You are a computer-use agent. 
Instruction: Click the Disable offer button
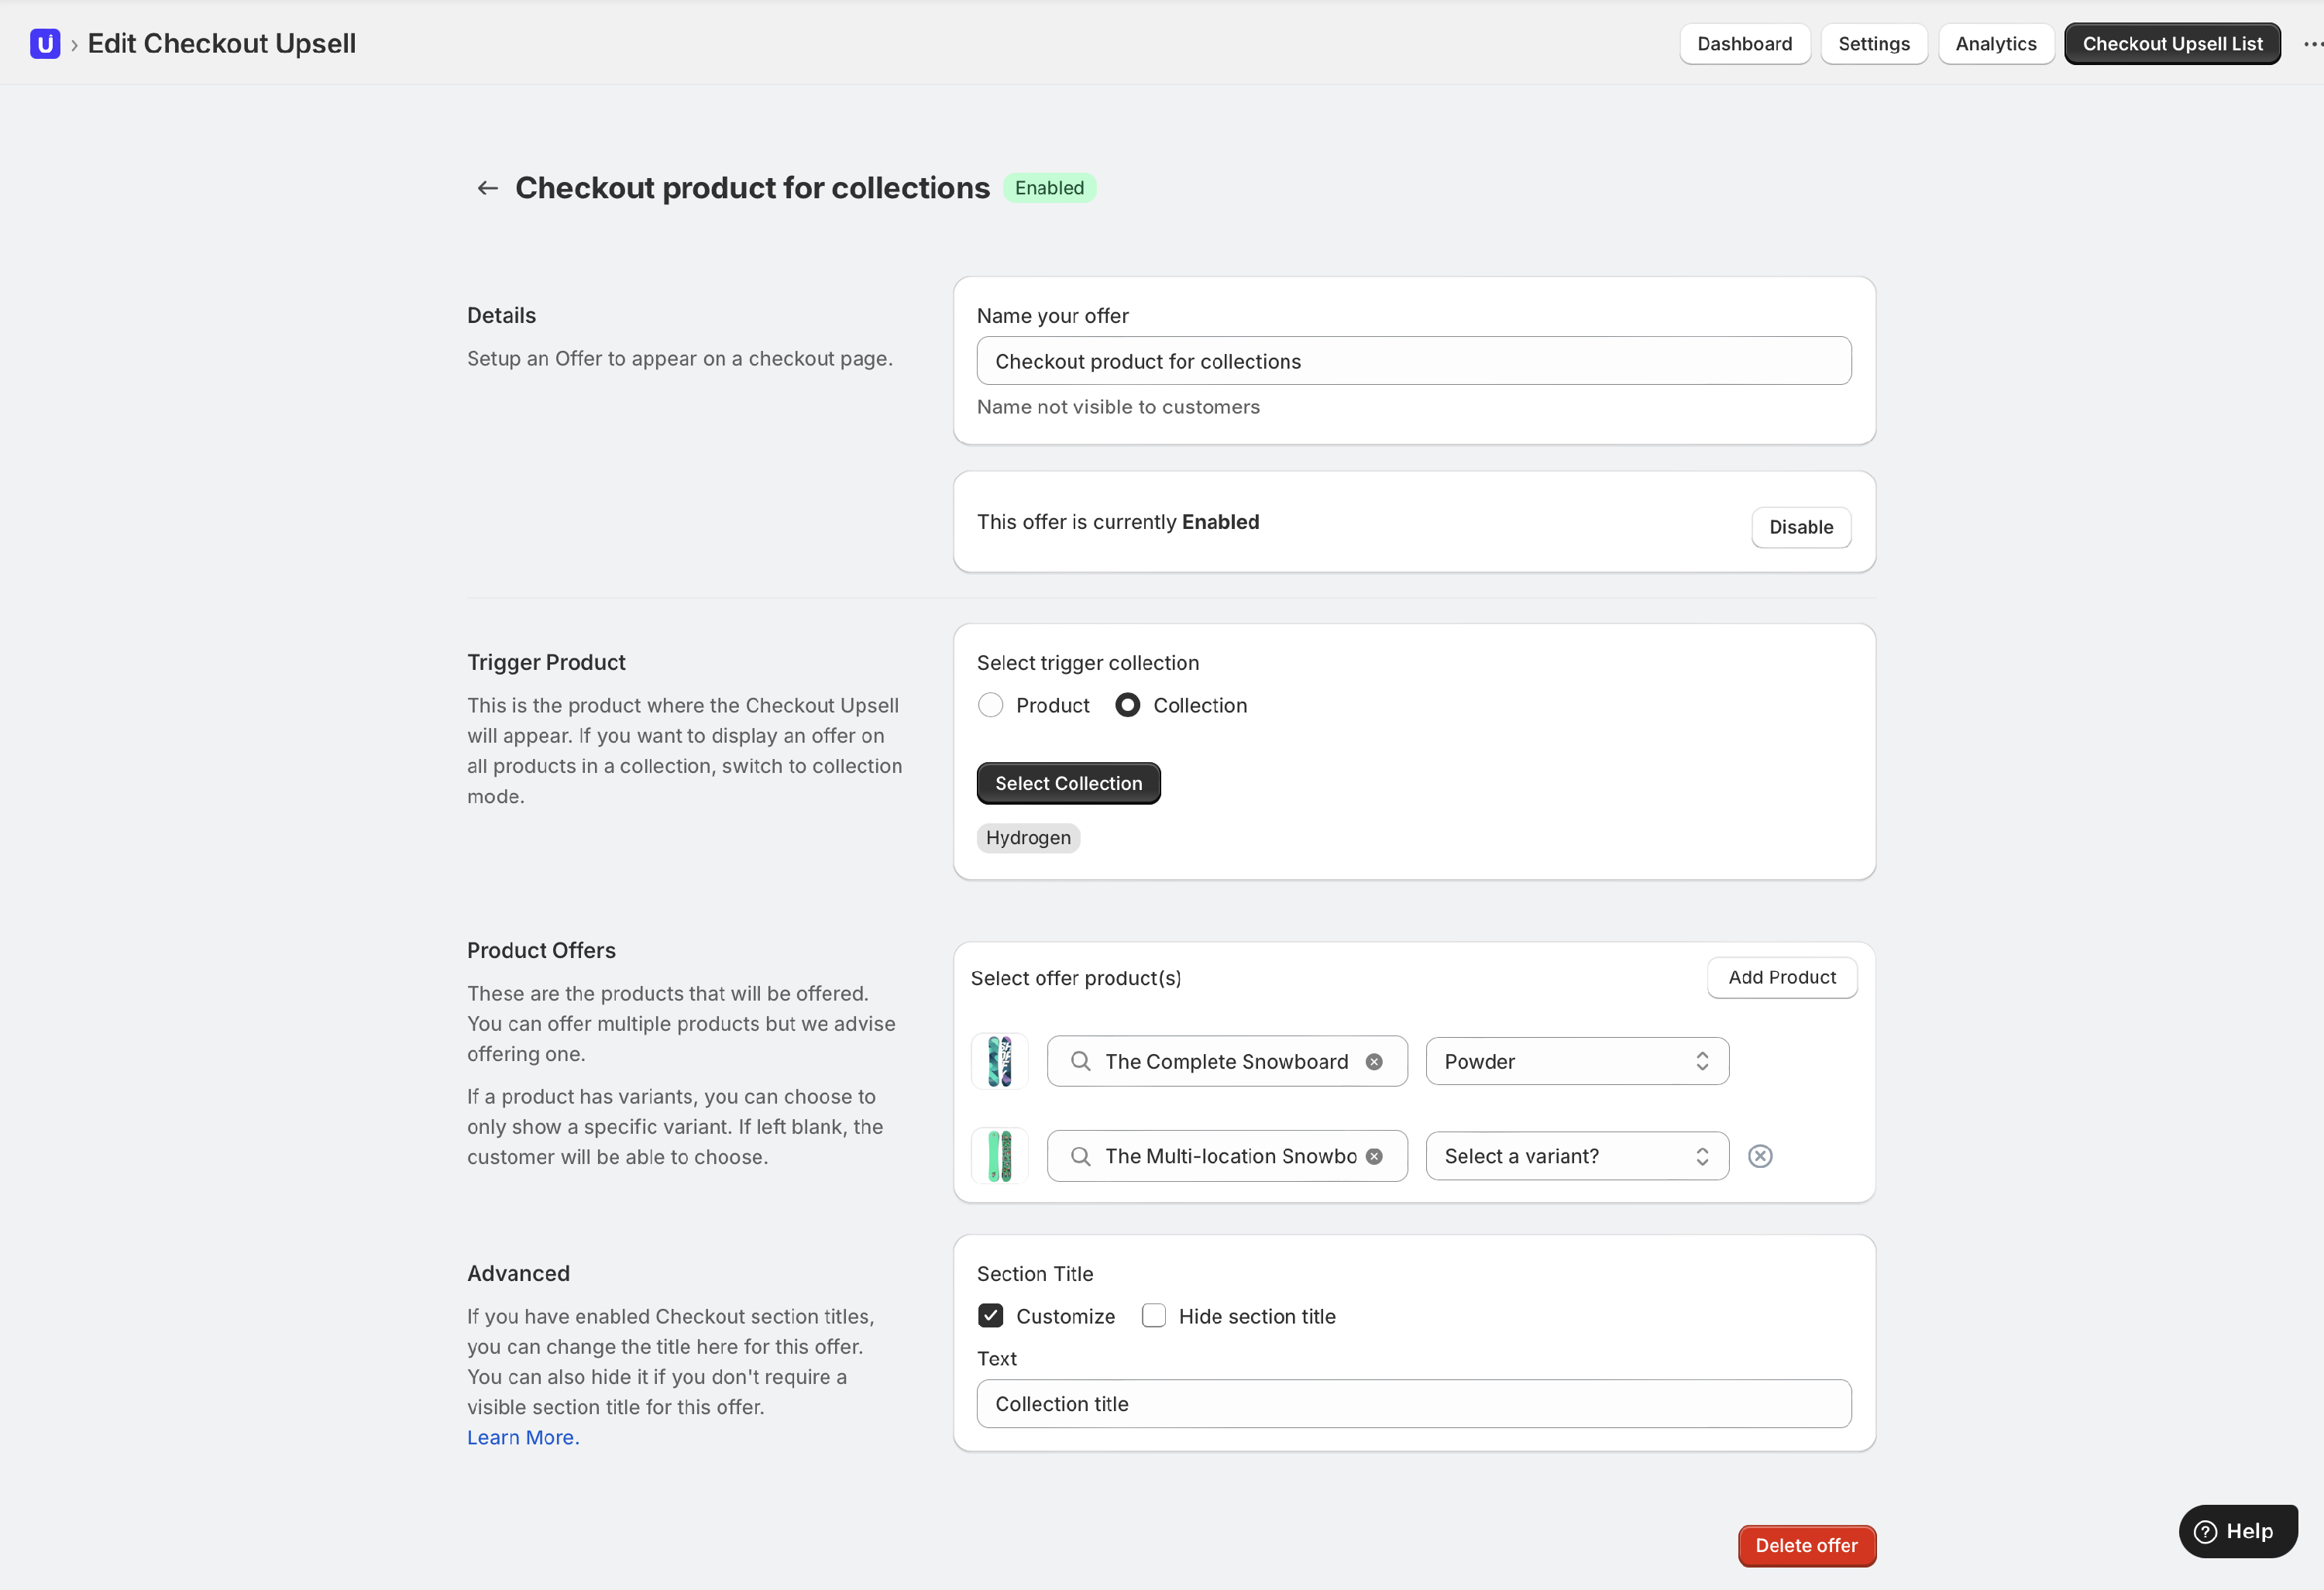[1801, 527]
